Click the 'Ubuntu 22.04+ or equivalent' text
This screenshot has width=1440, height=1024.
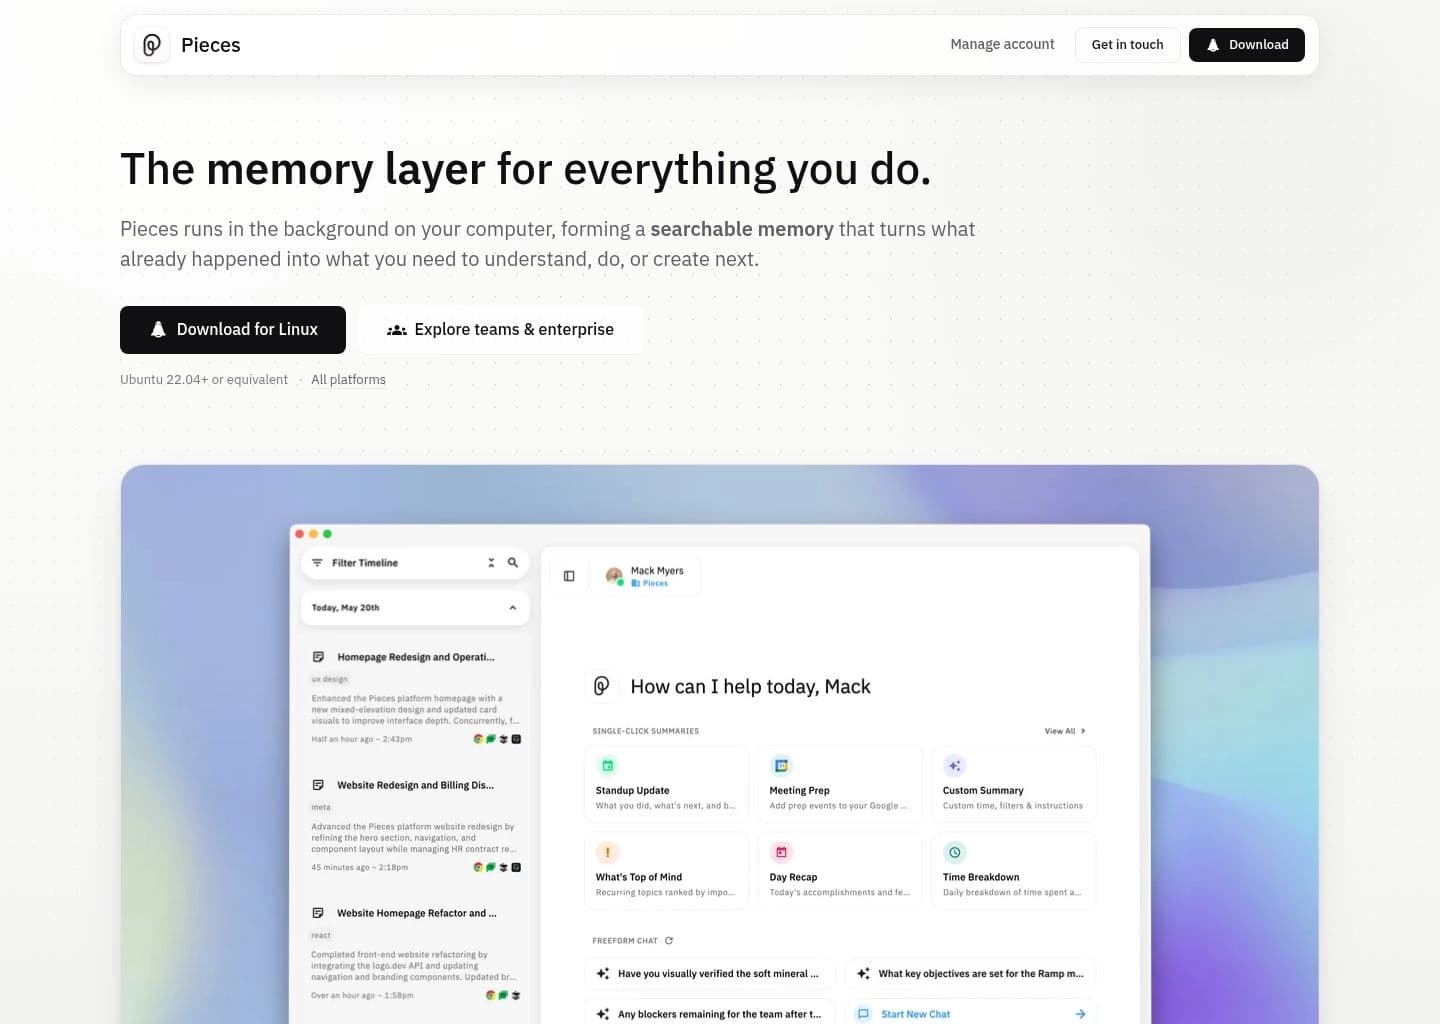[x=204, y=380]
